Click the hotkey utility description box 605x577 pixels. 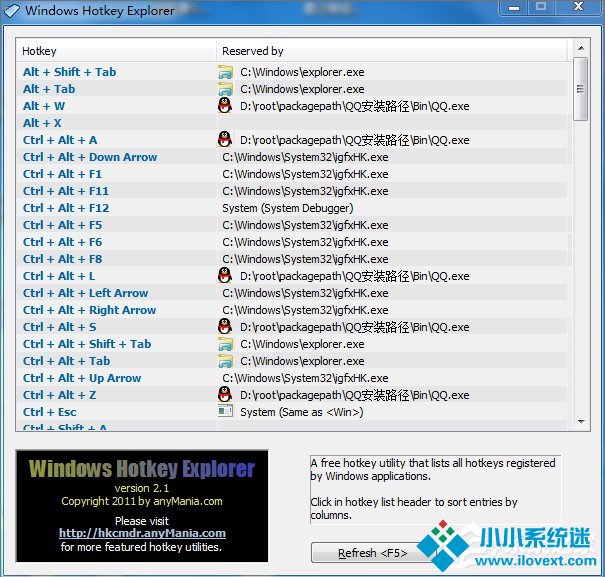click(435, 489)
